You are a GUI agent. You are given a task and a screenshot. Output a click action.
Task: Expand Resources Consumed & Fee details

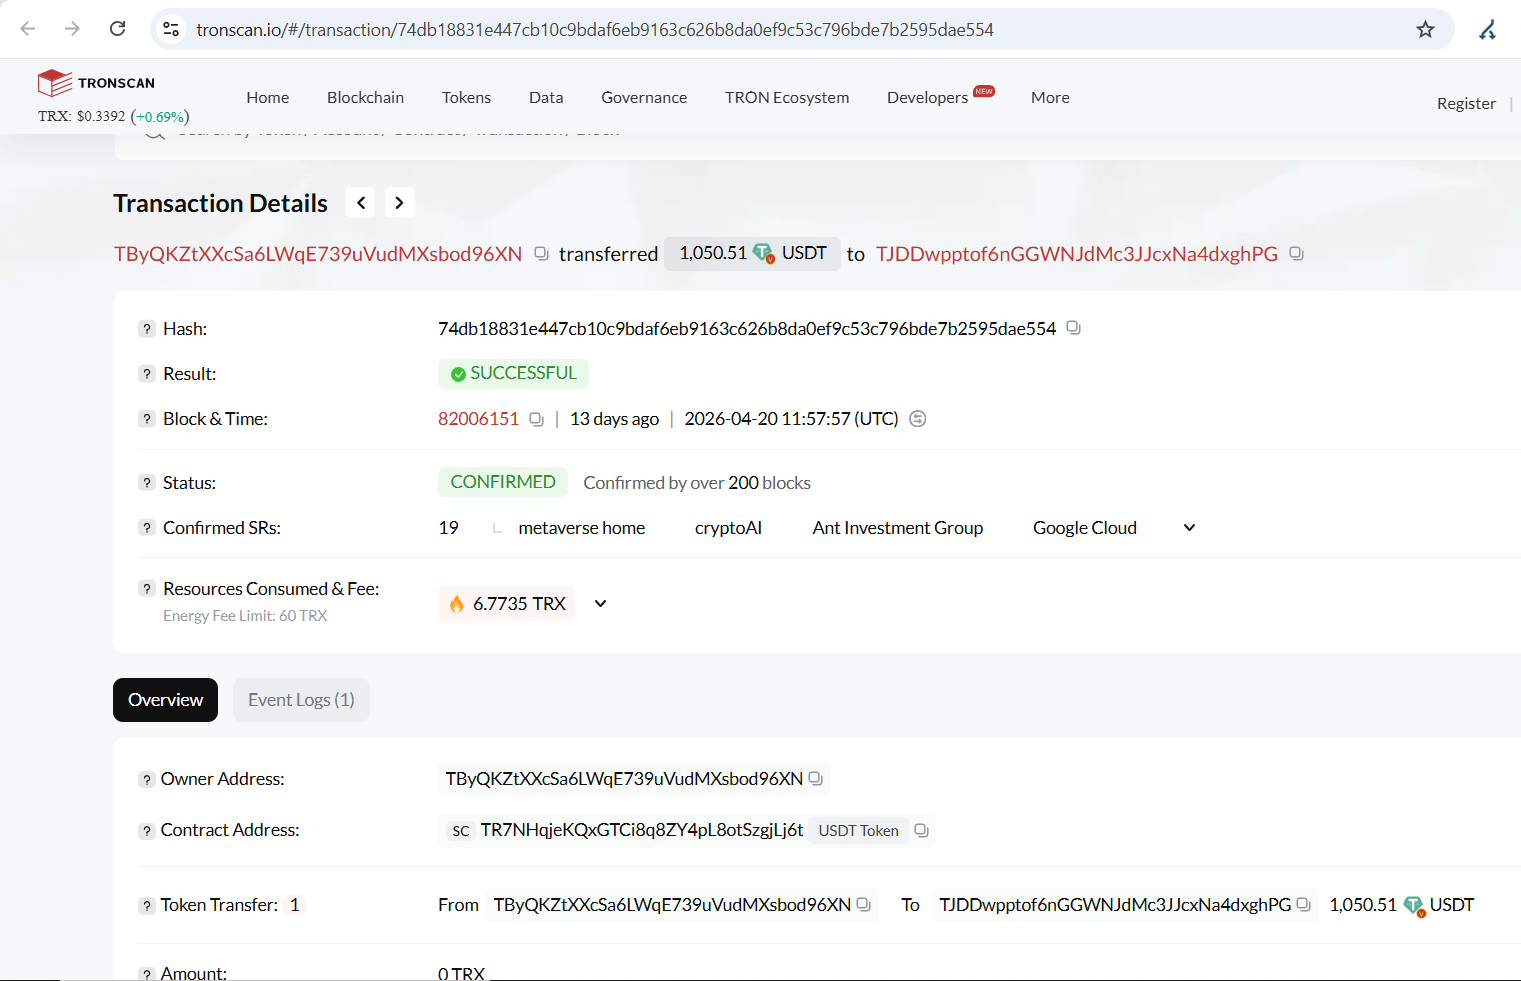(600, 604)
